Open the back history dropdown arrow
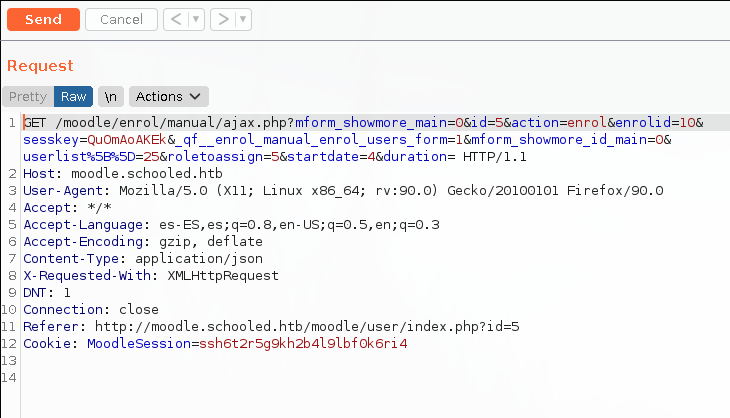 pos(195,19)
